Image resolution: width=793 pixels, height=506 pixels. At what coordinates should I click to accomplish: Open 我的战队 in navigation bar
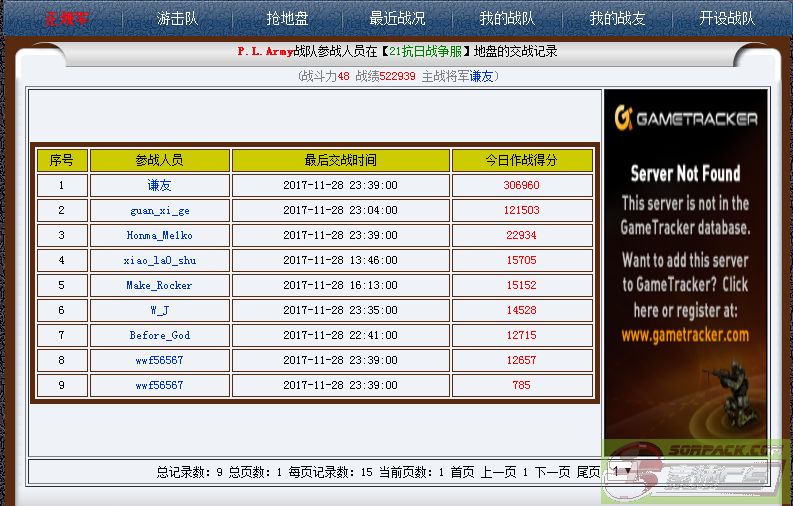507,18
